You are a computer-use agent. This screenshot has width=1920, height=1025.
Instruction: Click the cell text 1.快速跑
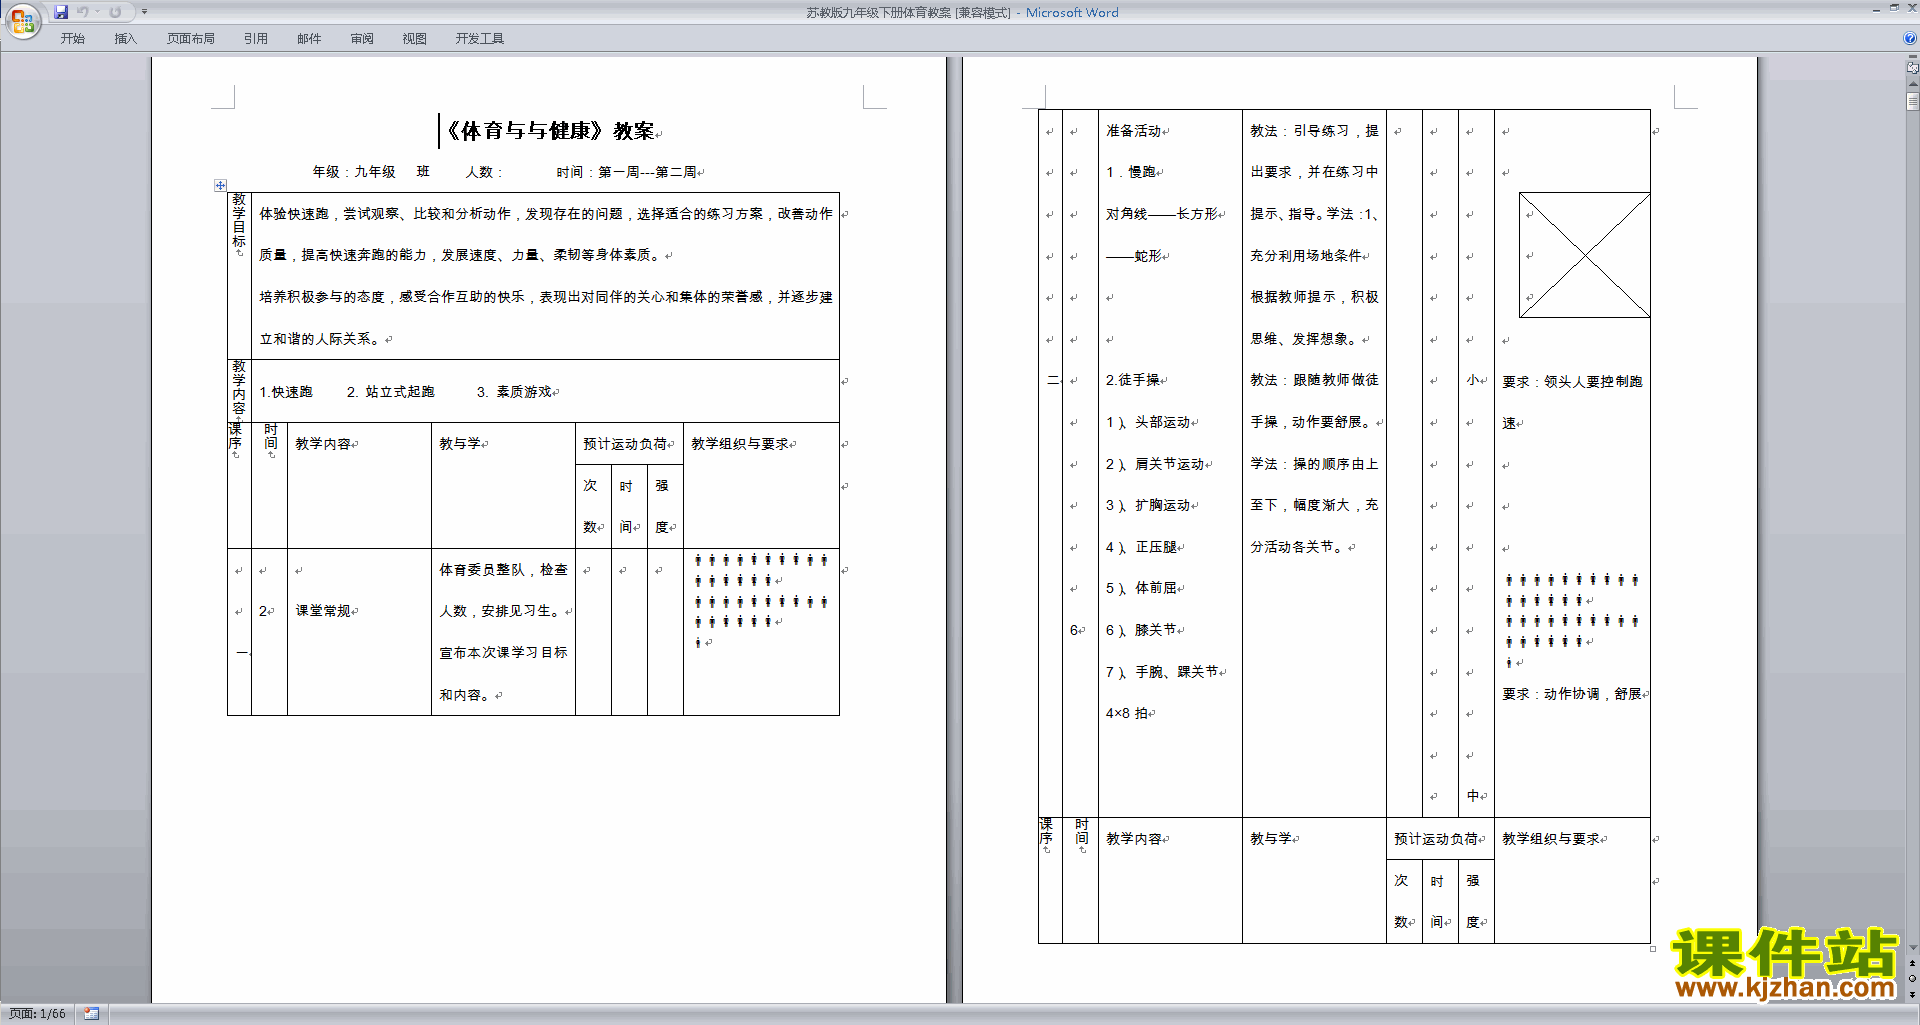click(286, 392)
